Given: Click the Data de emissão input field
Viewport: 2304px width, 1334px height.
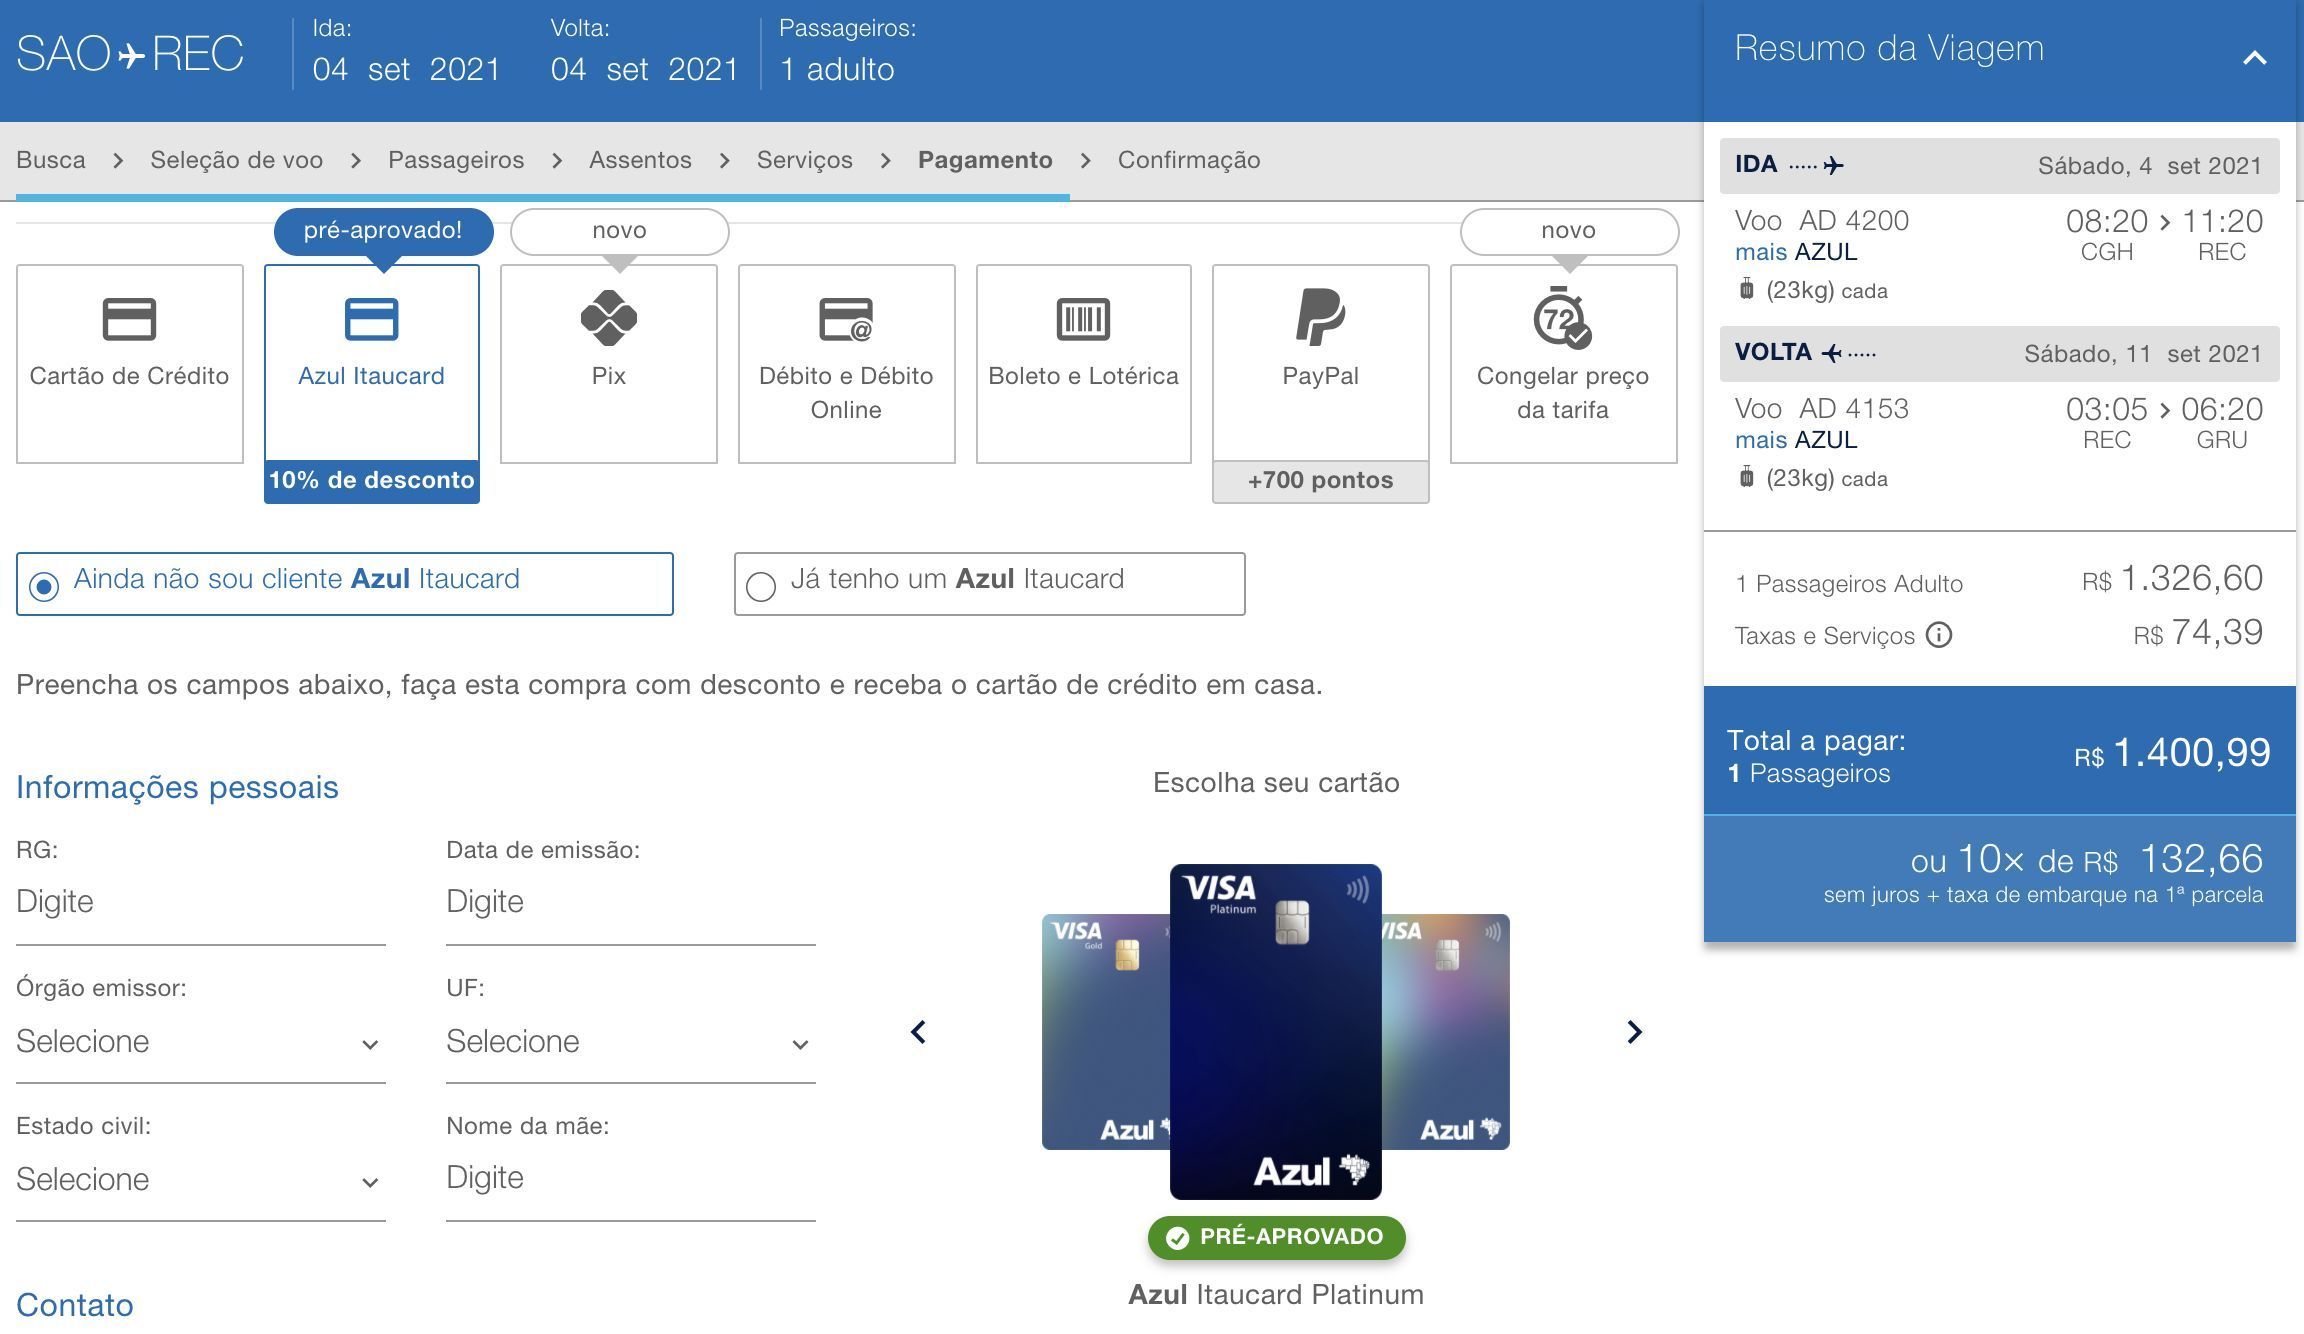Looking at the screenshot, I should click(630, 904).
